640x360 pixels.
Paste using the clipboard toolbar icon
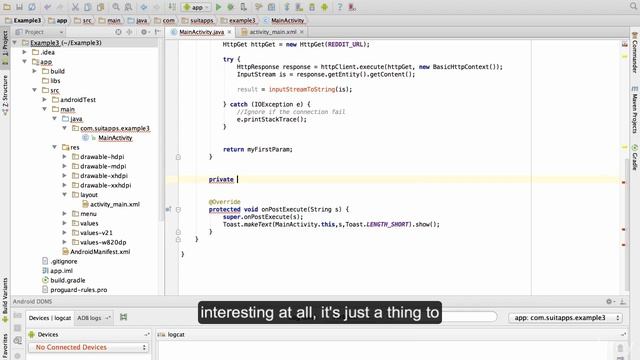click(x=100, y=7)
